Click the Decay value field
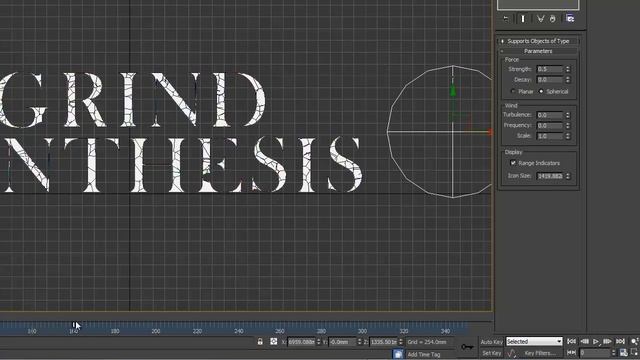This screenshot has height=360, width=640. point(550,80)
